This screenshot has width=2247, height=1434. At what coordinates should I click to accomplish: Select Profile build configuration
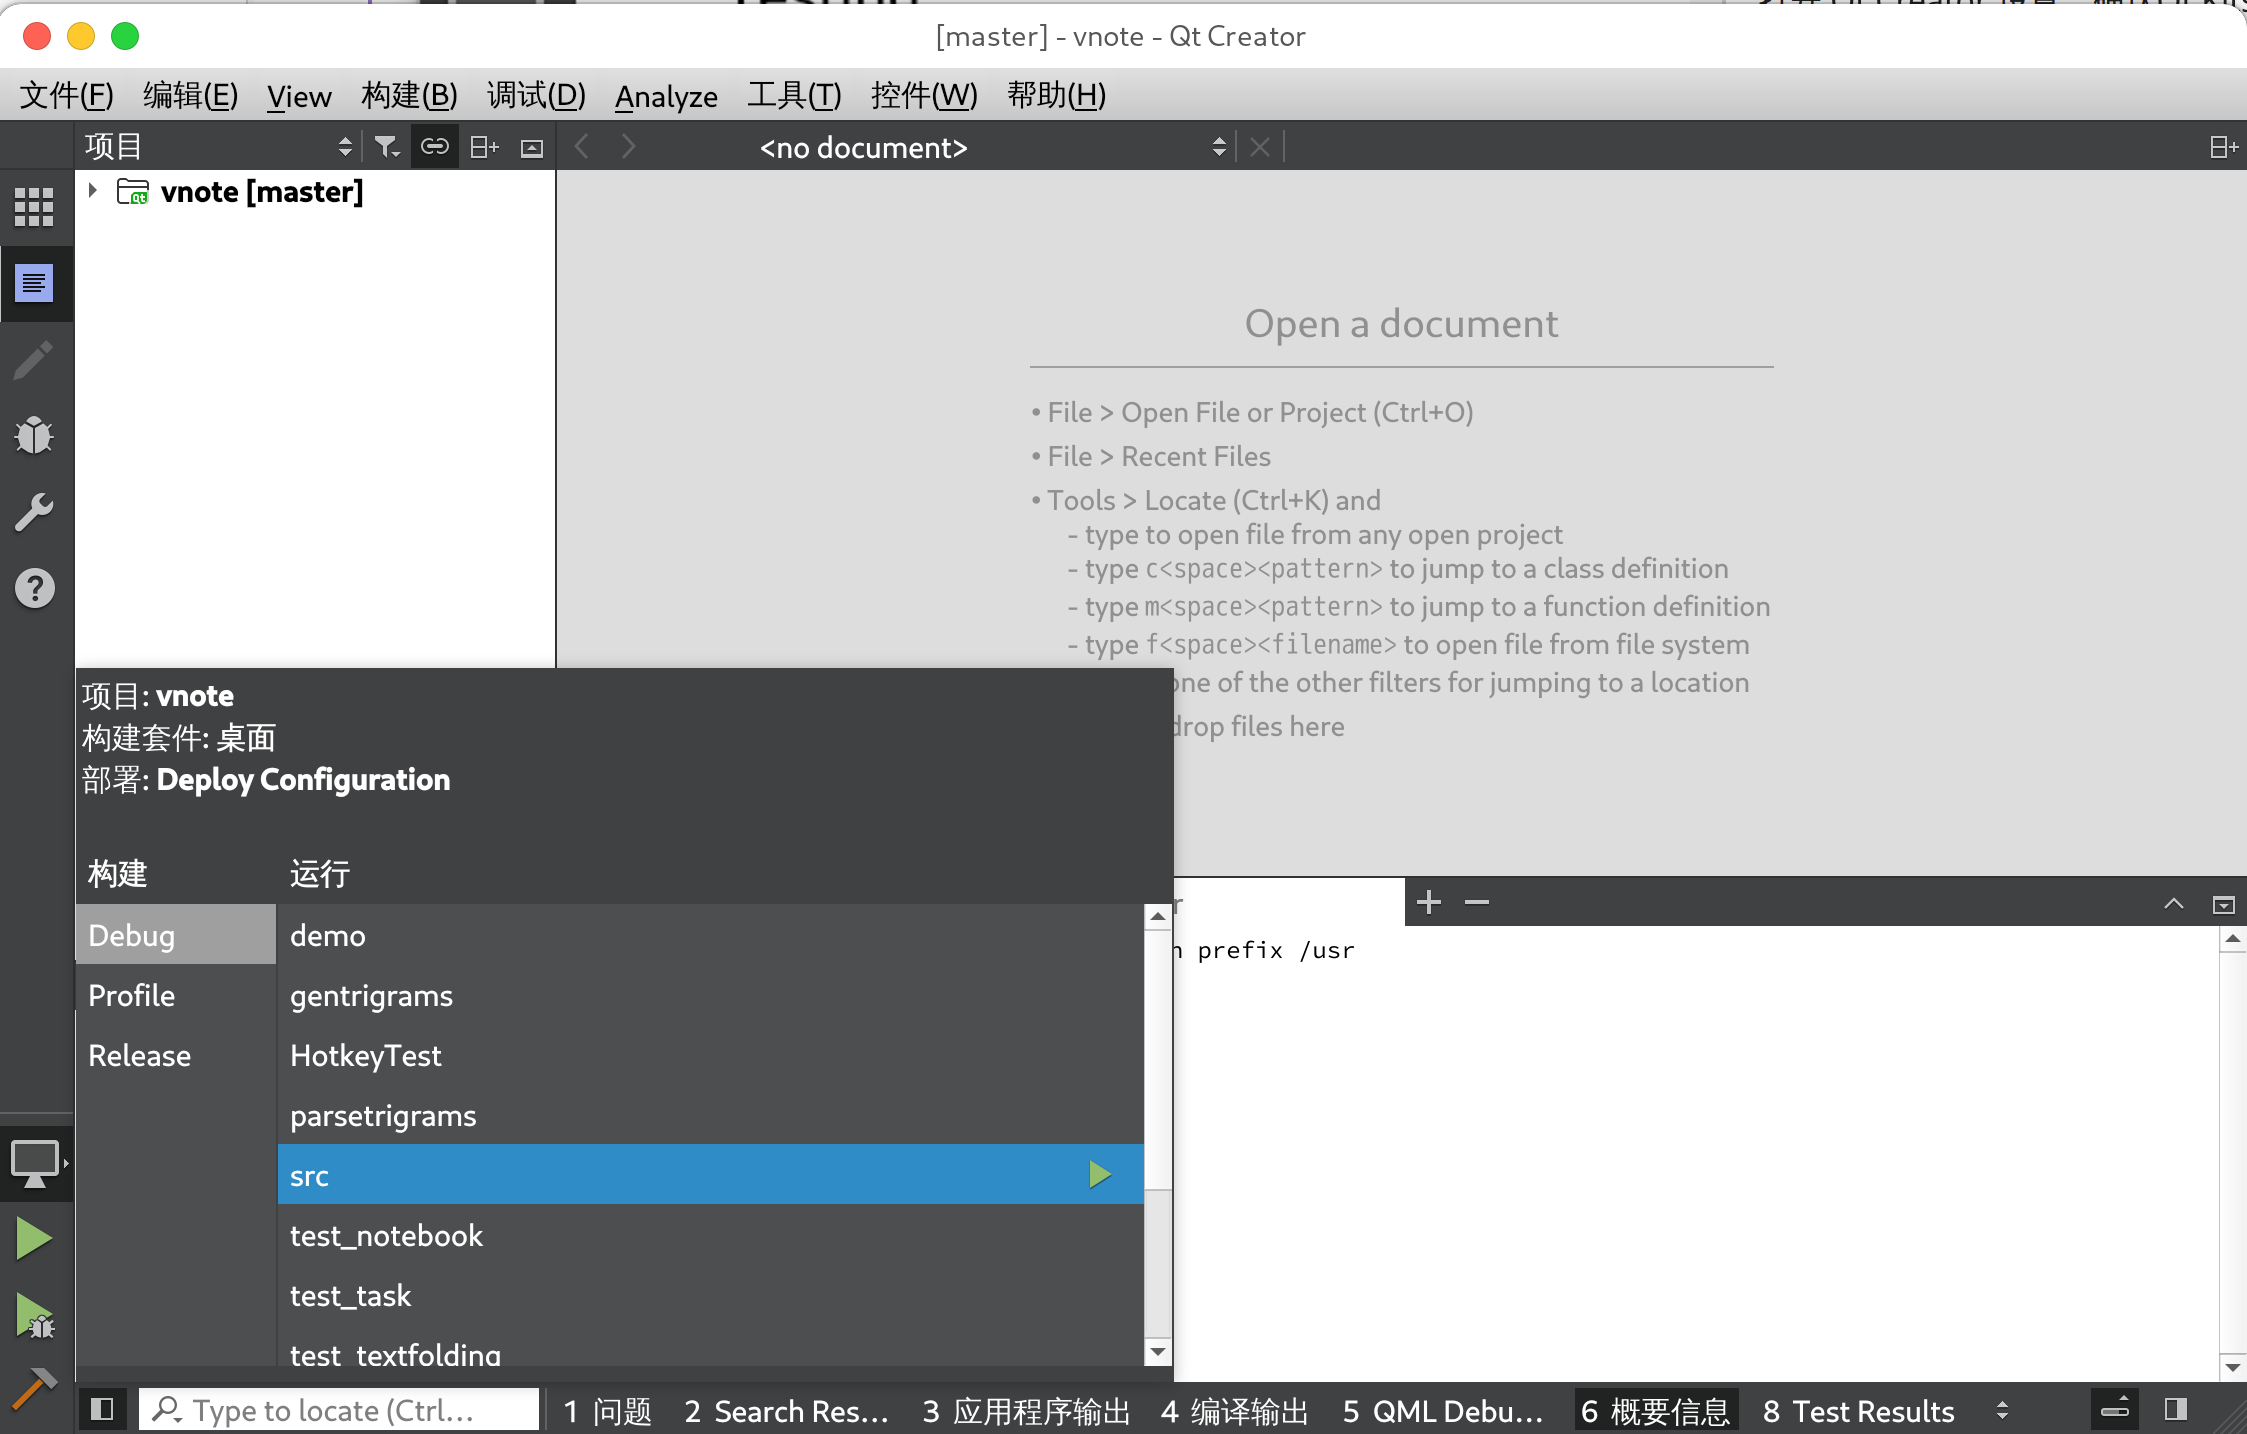(176, 995)
